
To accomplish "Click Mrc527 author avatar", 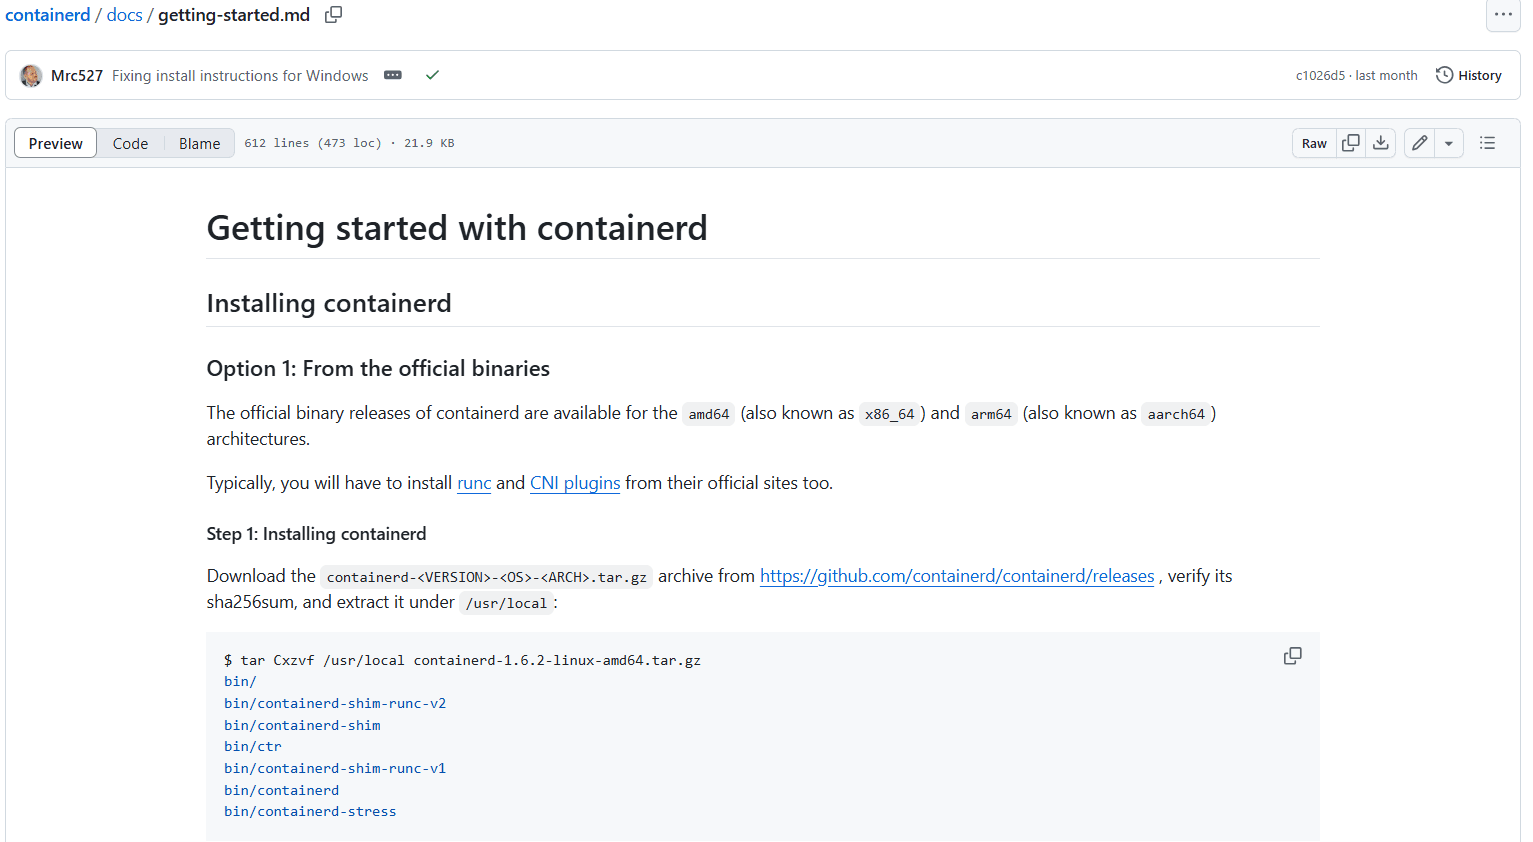I will tap(31, 76).
